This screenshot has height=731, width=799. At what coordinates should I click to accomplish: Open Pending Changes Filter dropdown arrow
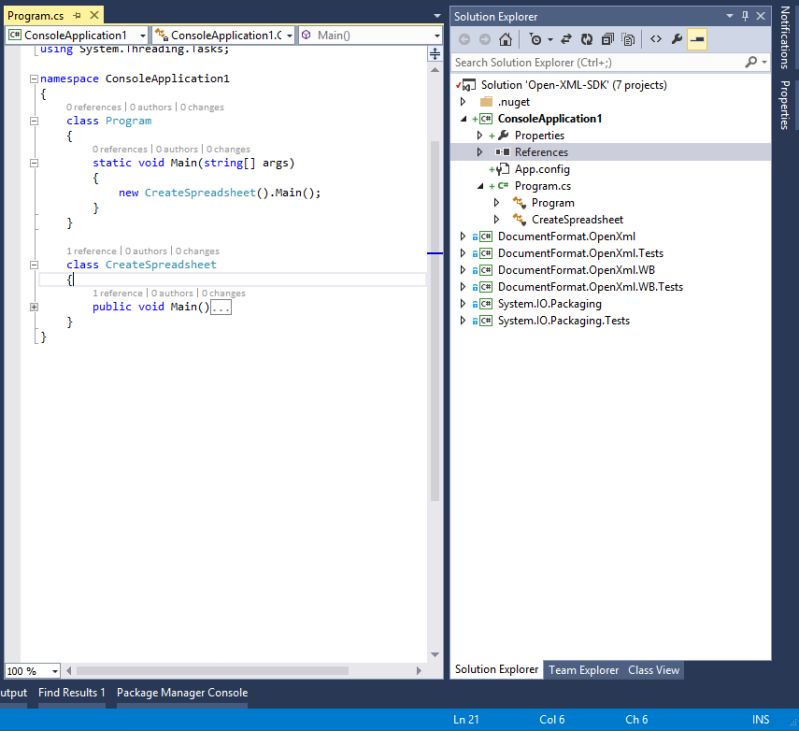550,39
